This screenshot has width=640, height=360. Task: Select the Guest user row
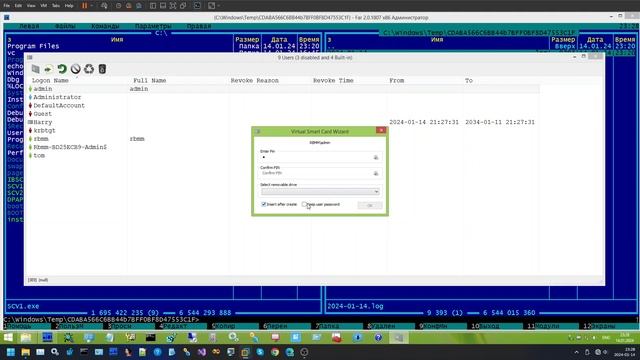284,114
